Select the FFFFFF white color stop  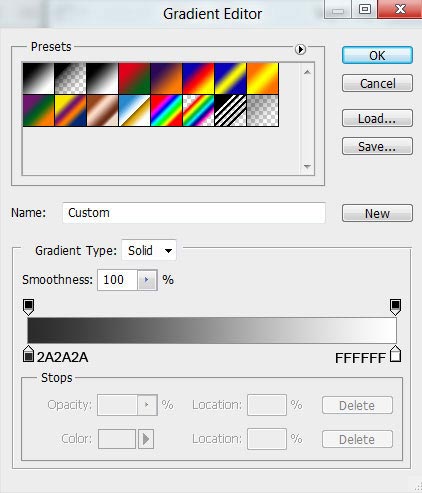(395, 354)
